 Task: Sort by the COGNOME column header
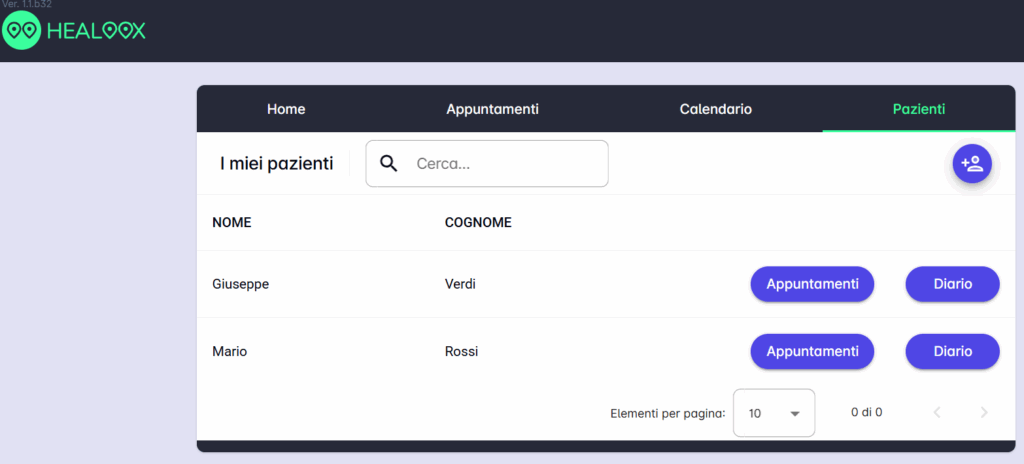pos(478,223)
